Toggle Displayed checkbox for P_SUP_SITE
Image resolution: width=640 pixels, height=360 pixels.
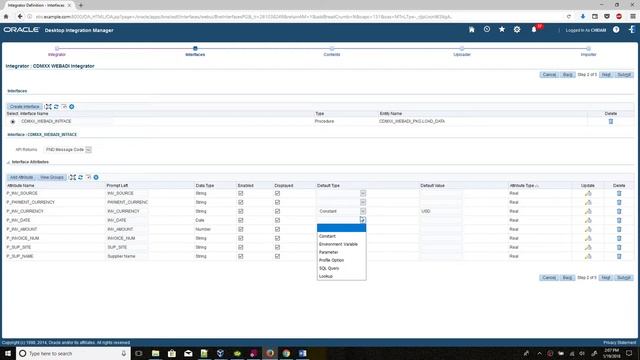(277, 247)
